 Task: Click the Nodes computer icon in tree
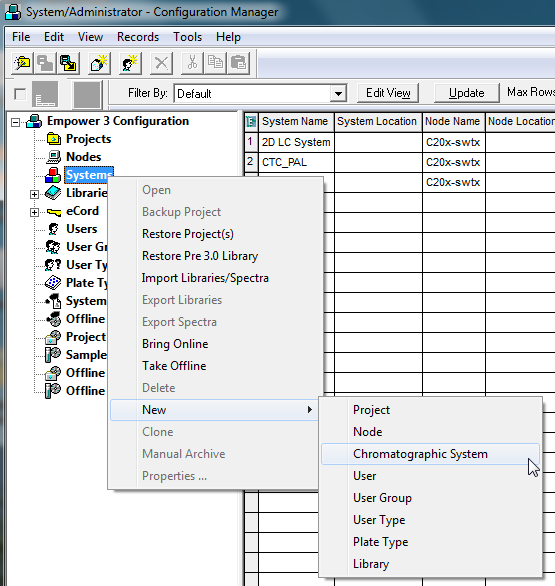(53, 157)
